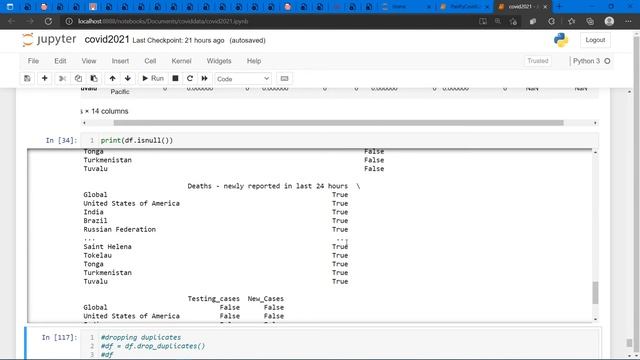Run the selected cell

tap(153, 78)
